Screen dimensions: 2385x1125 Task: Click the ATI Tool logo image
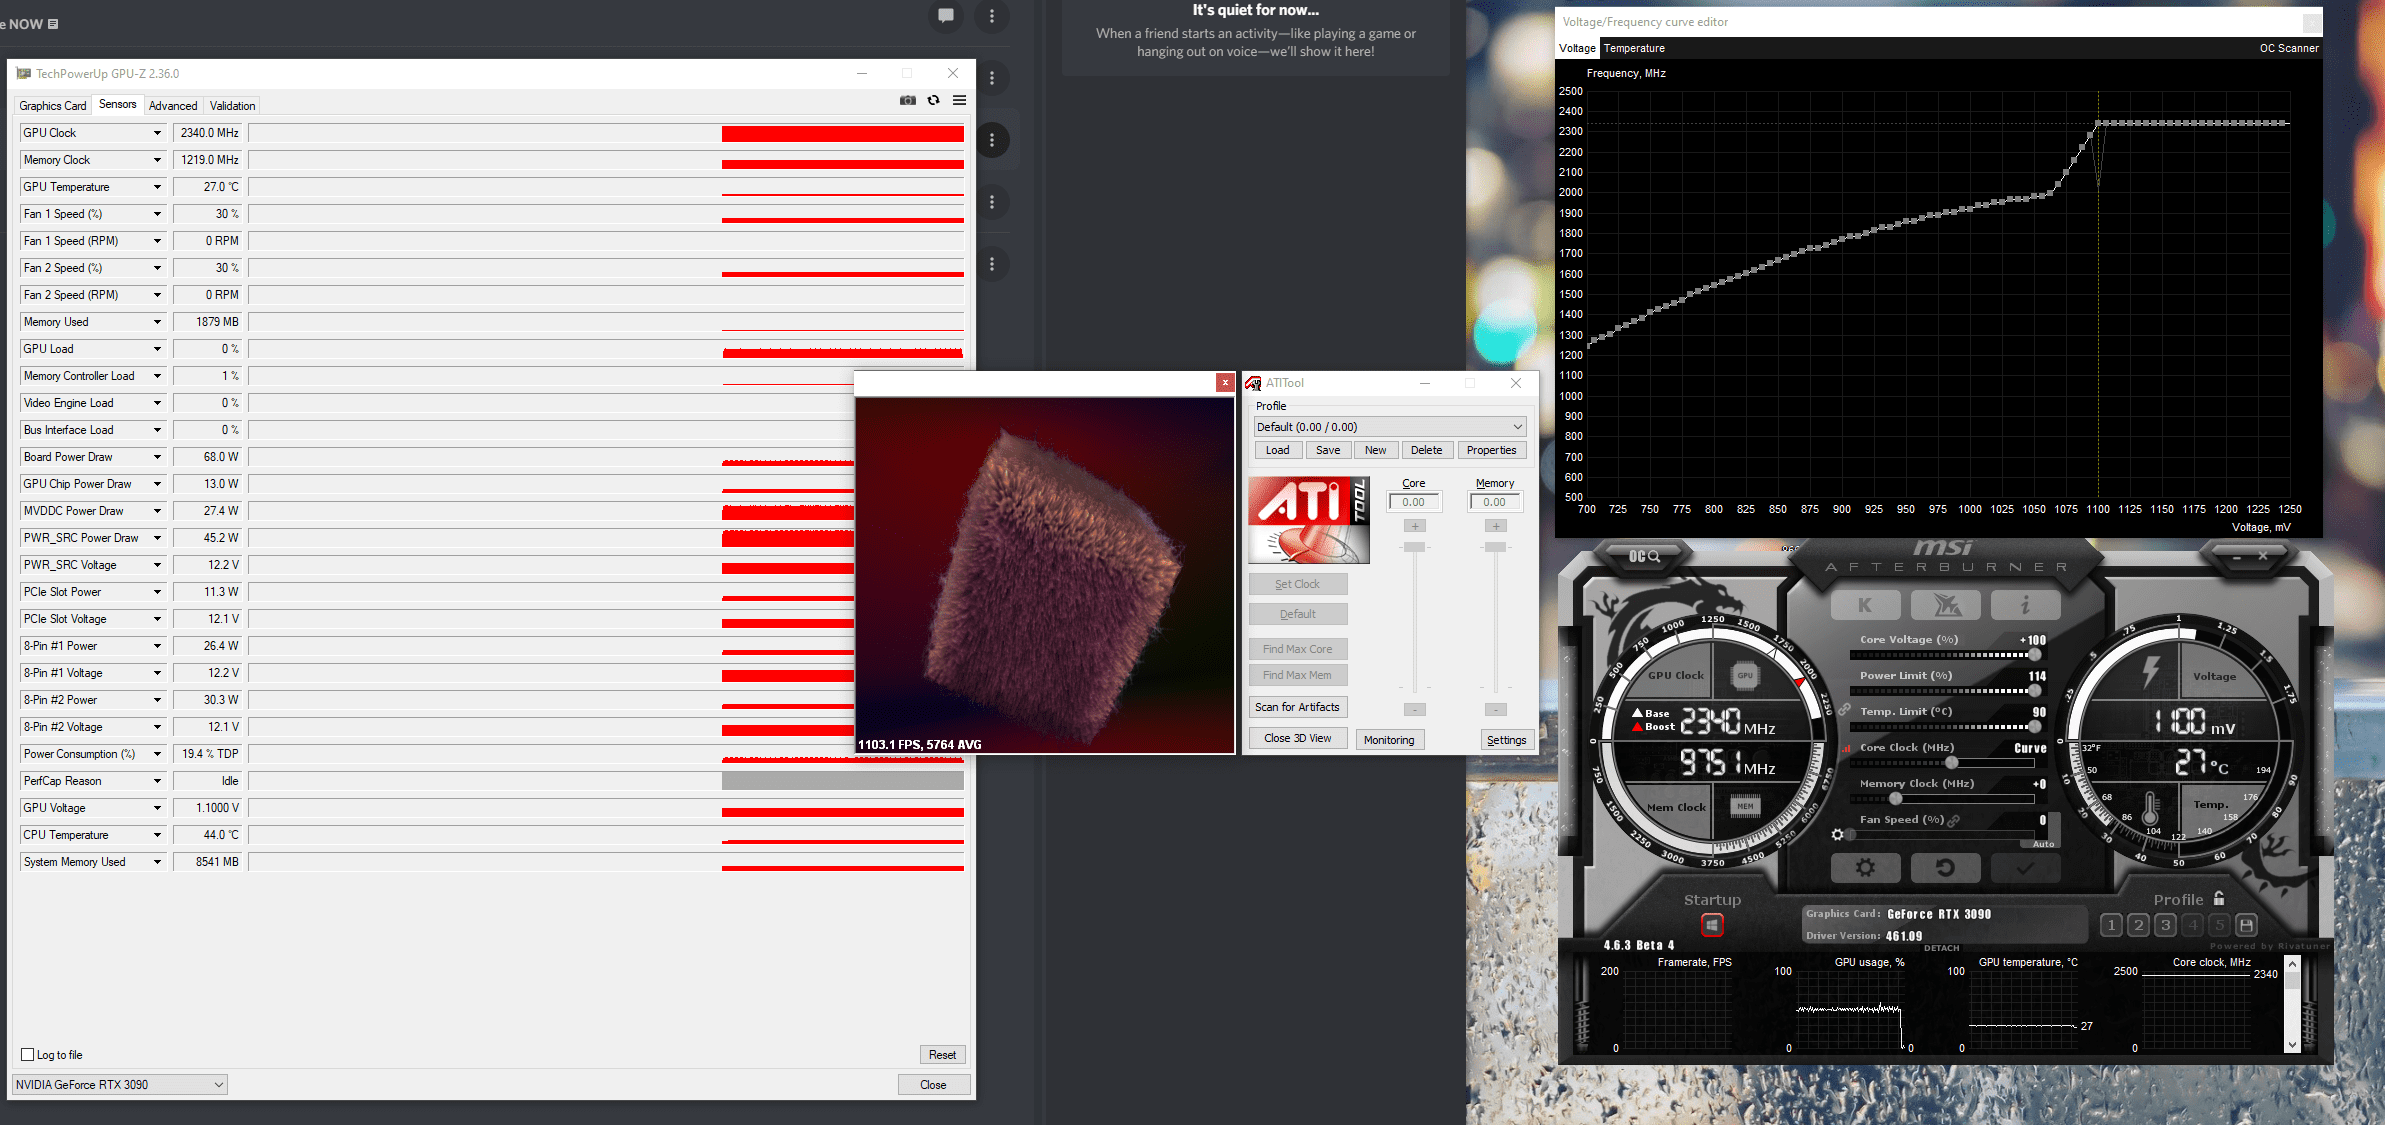(x=1309, y=520)
